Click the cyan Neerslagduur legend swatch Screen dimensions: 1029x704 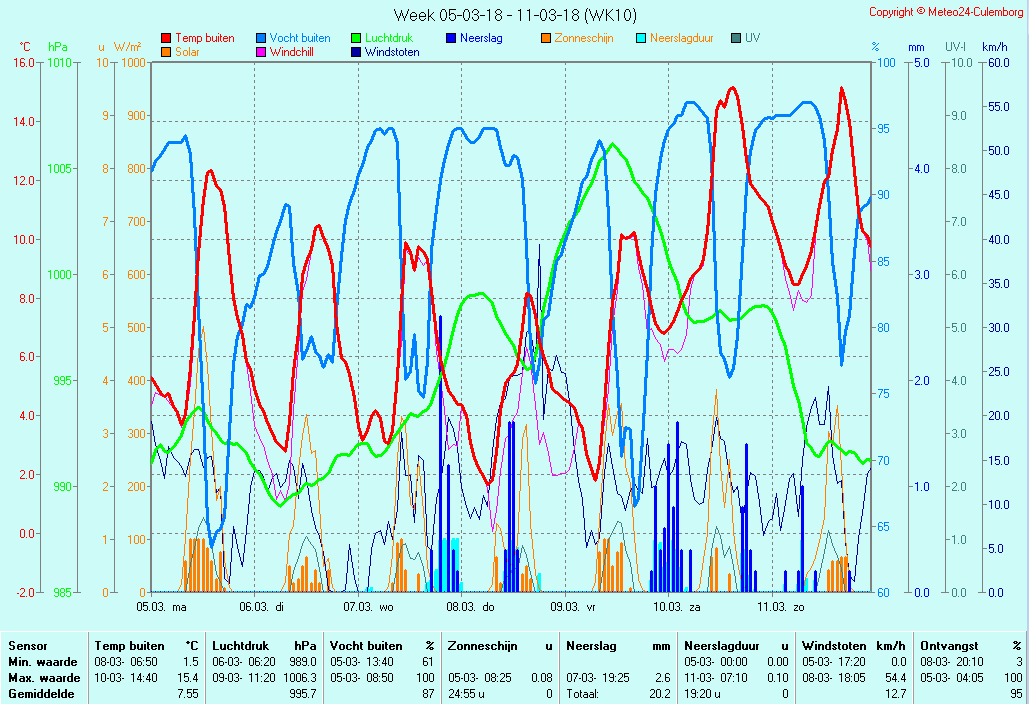641,38
